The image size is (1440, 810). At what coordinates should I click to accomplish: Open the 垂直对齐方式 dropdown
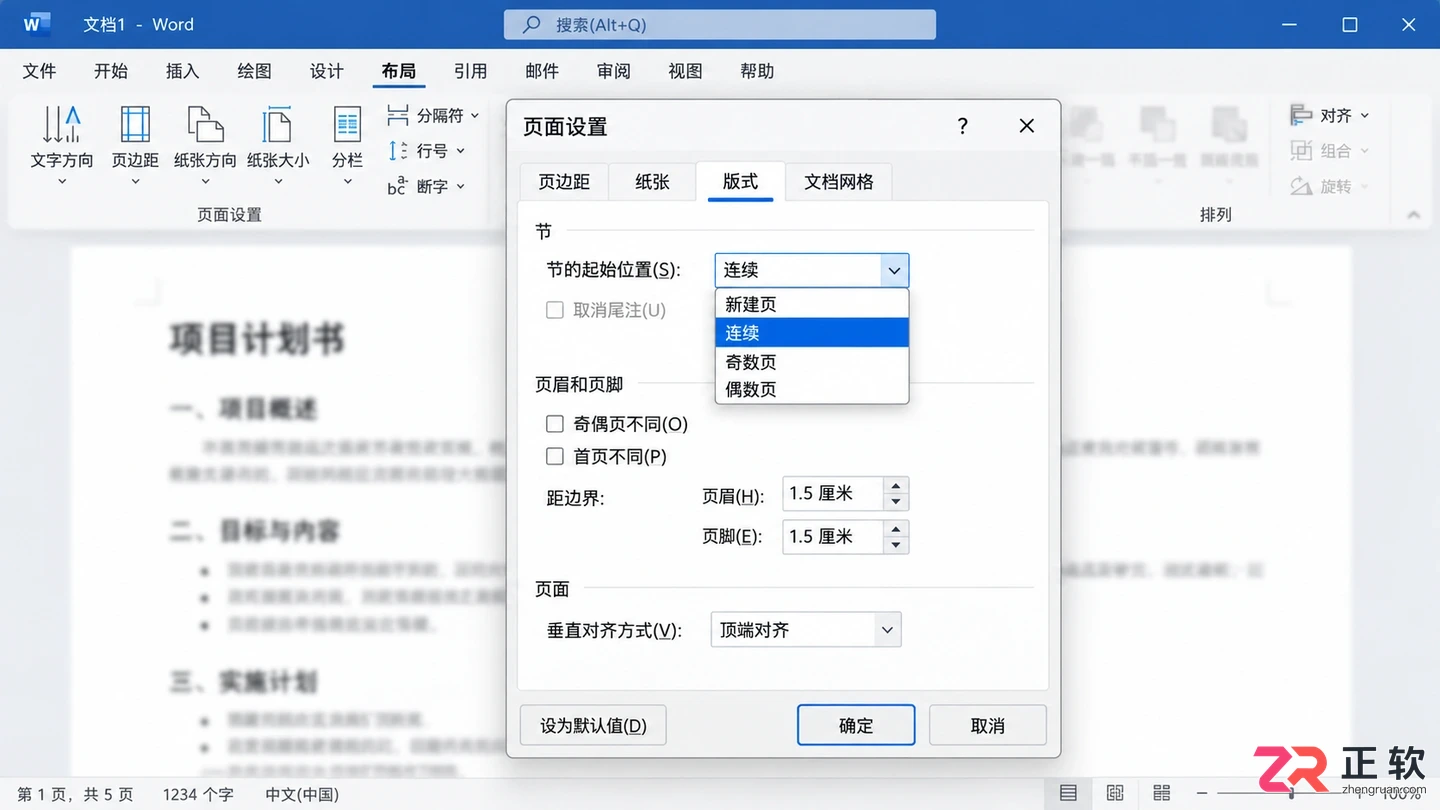tap(806, 630)
